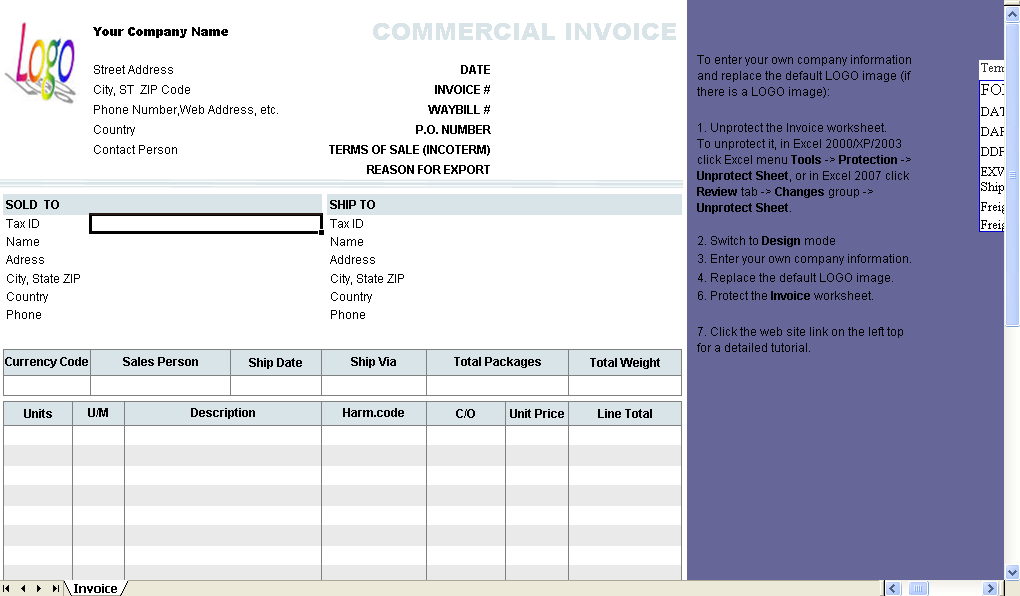This screenshot has height=596, width=1020.
Task: Click the horizontal scrollbar right arrow
Action: coord(990,588)
